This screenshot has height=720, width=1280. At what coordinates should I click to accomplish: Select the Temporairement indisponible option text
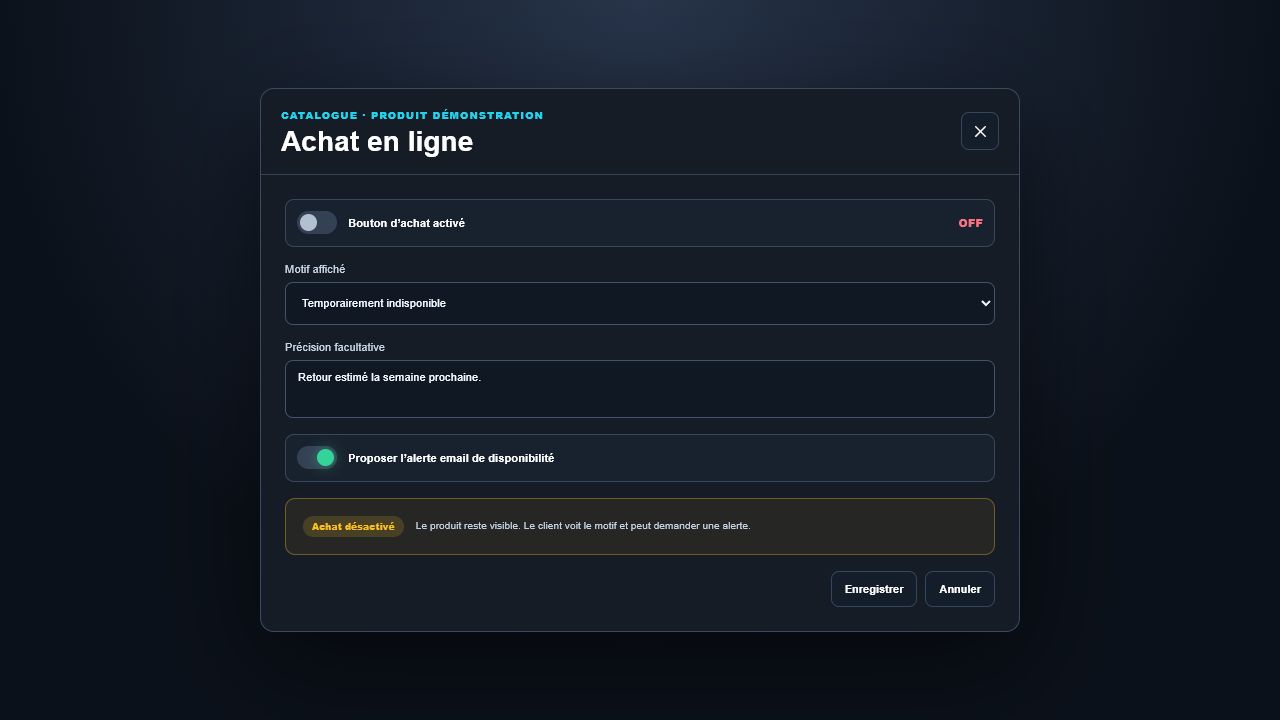[x=374, y=303]
